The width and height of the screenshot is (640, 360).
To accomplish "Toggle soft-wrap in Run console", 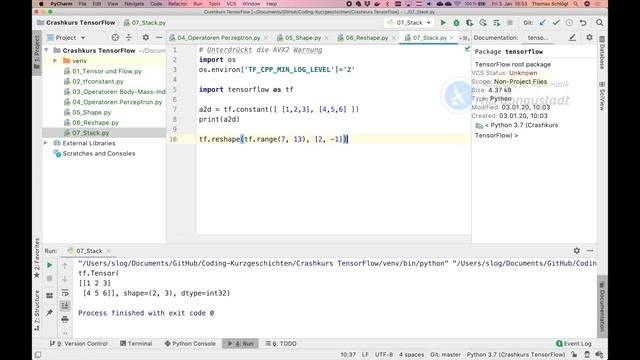I will pyautogui.click(x=65, y=293).
